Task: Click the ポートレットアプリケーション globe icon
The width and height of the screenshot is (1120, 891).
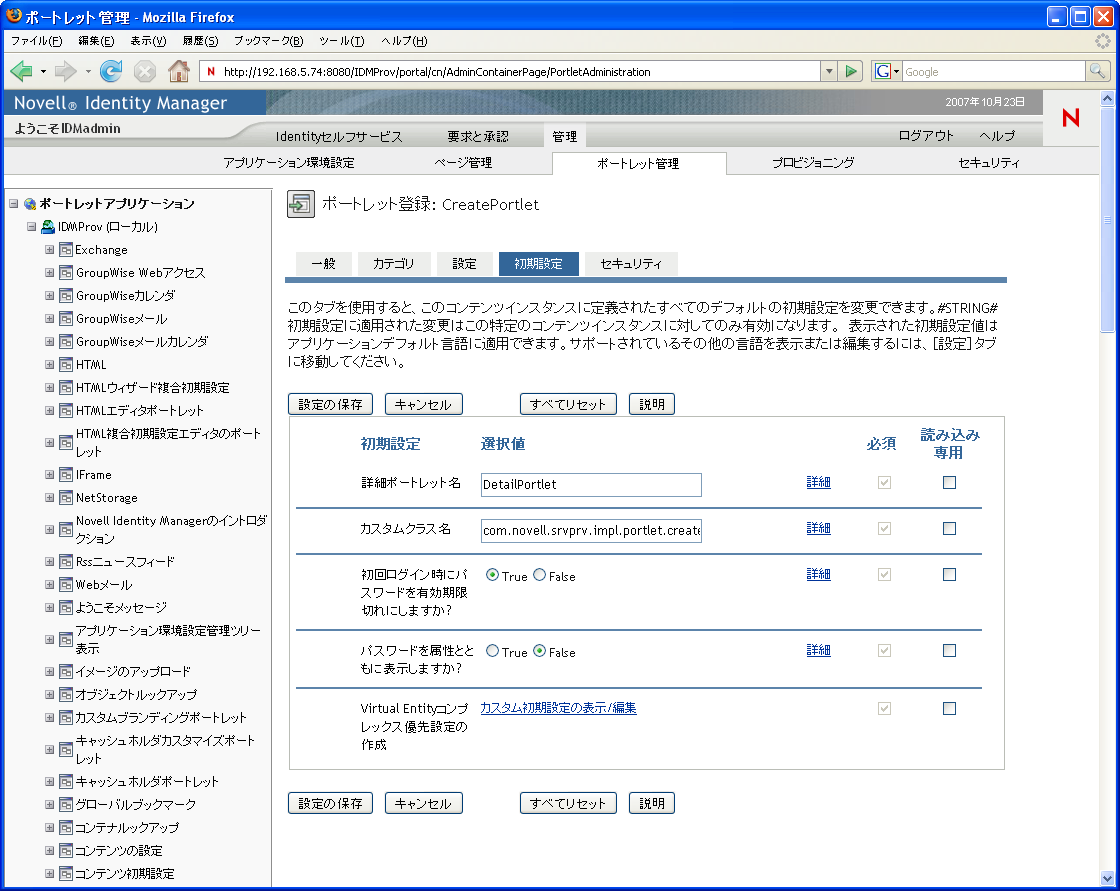Action: (30, 204)
